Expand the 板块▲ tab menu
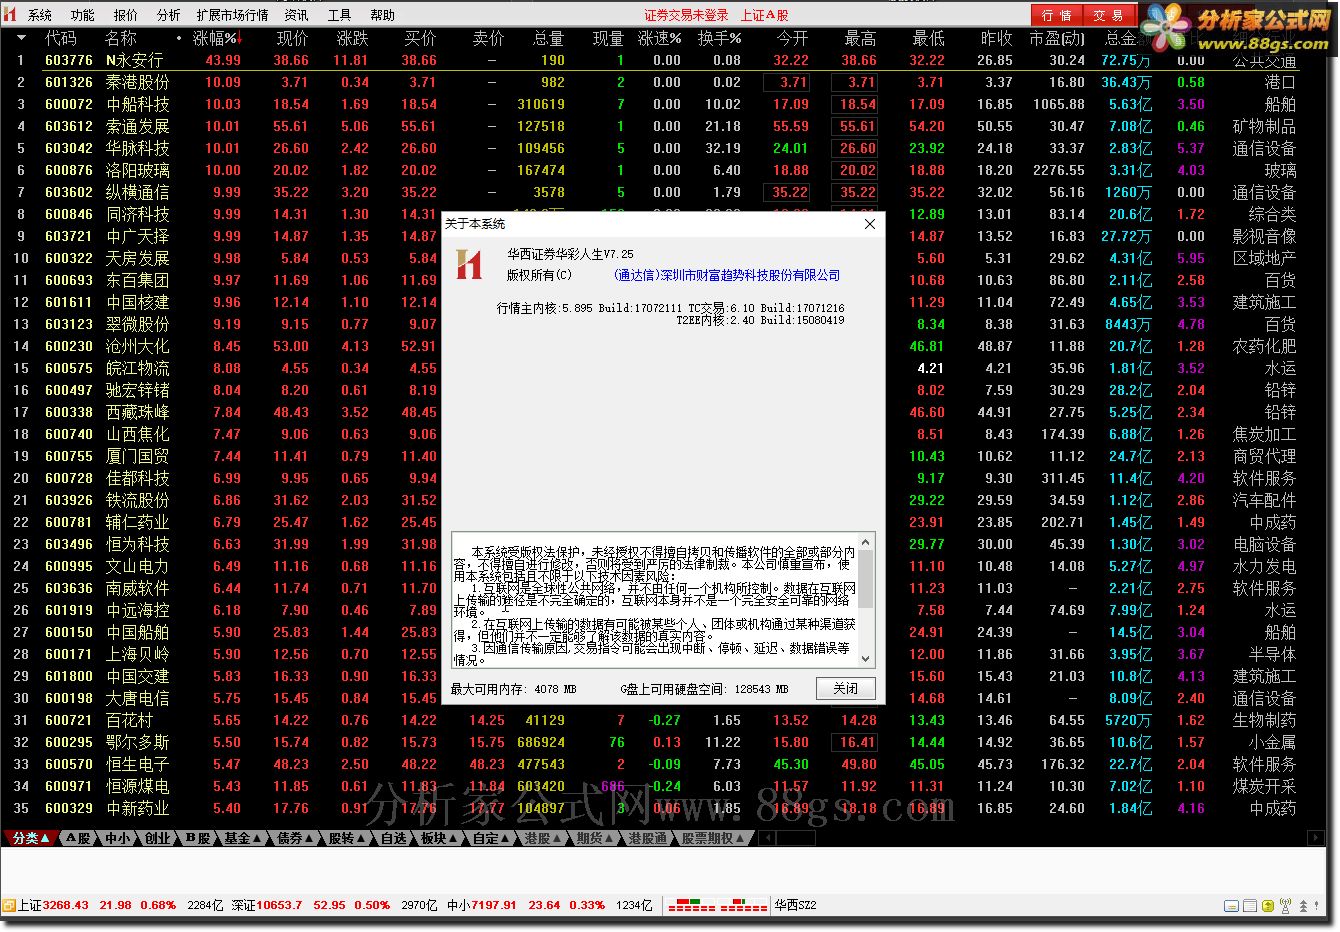The image size is (1340, 932). click(439, 838)
